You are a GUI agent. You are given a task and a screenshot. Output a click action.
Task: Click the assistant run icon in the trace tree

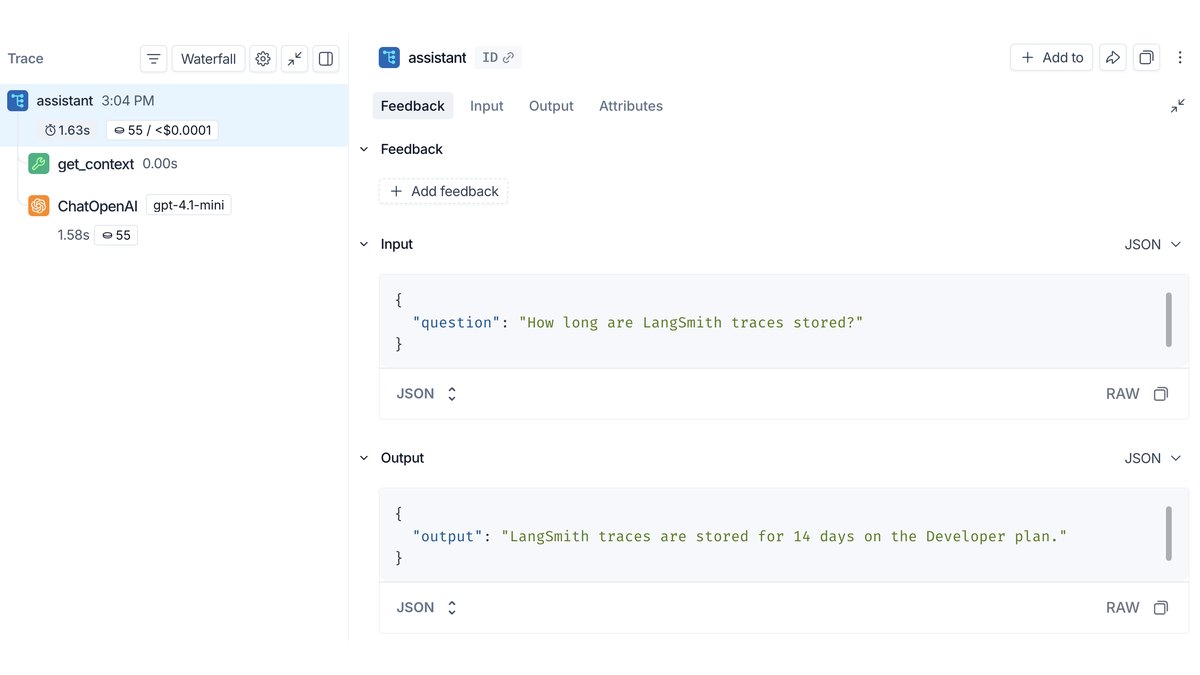point(17,101)
